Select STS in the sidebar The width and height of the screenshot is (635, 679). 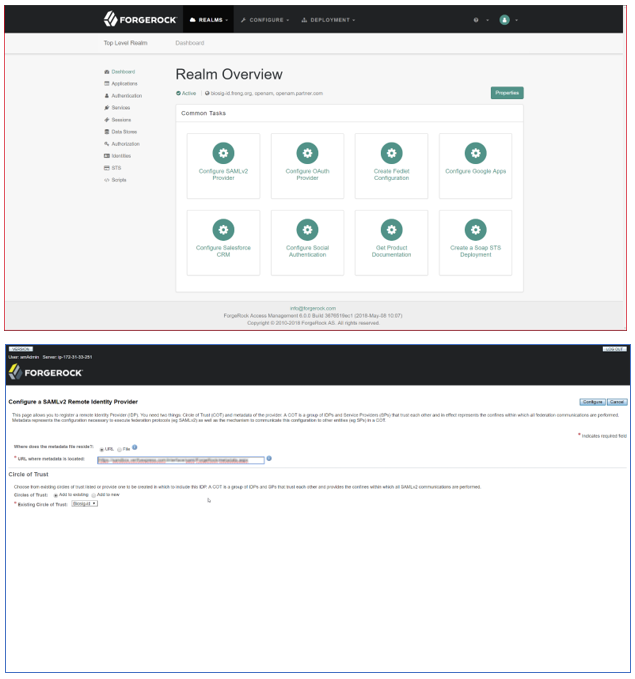point(113,168)
